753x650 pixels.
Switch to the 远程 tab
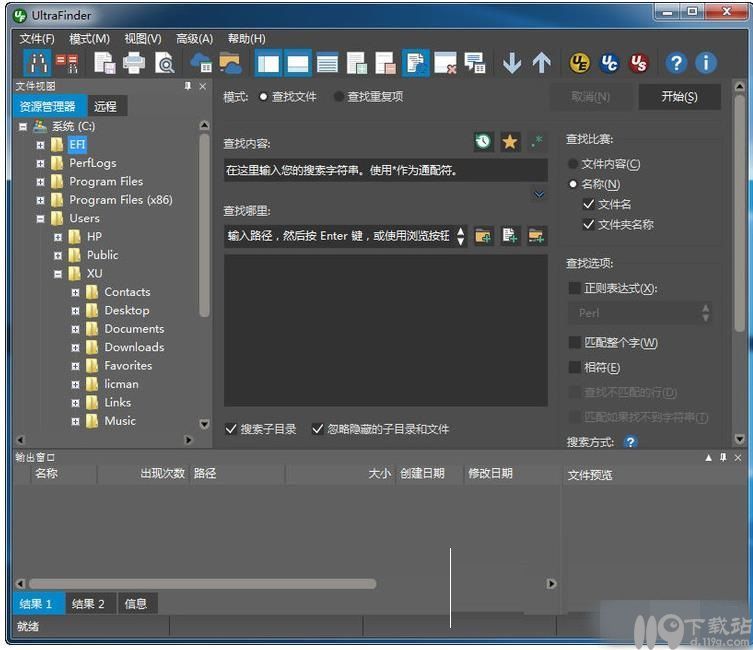click(x=106, y=106)
